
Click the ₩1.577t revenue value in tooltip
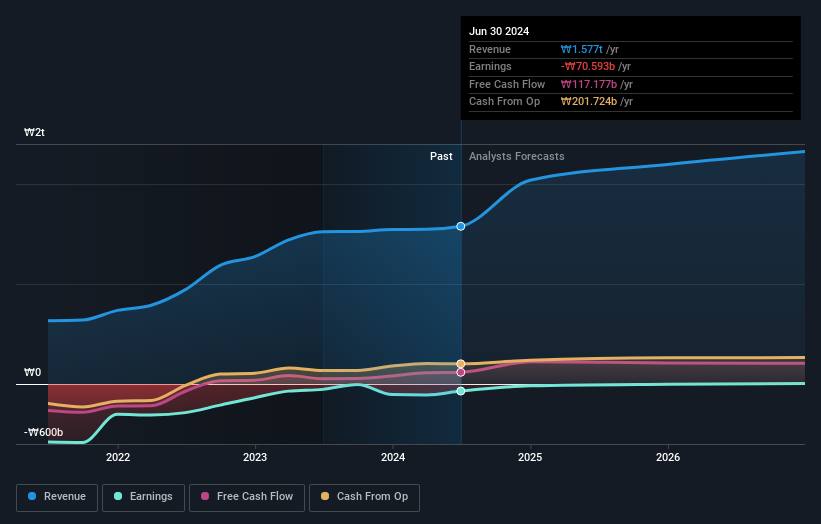coord(582,49)
